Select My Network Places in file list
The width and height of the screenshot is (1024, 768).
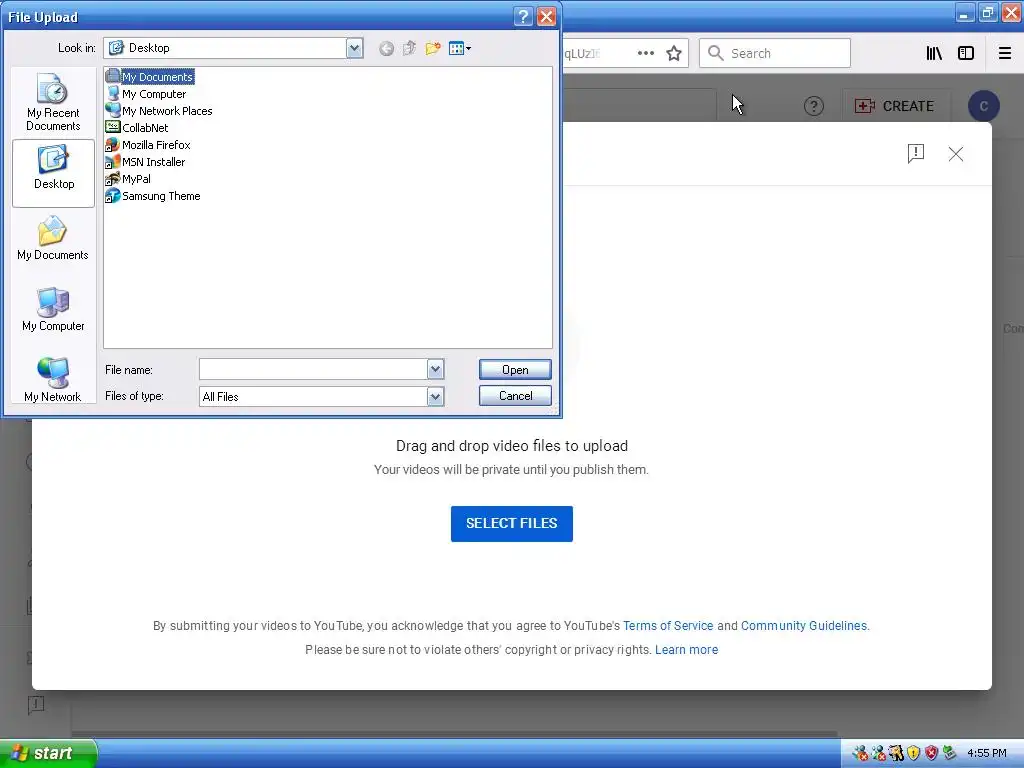159,111
